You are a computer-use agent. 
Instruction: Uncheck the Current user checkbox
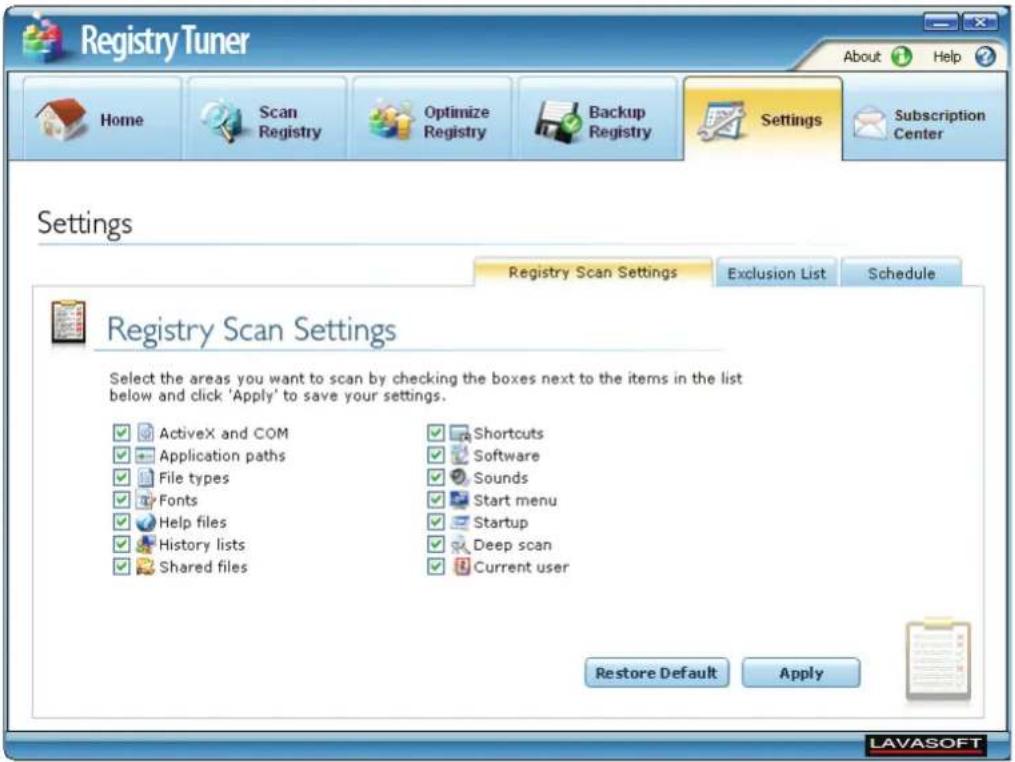coord(436,566)
